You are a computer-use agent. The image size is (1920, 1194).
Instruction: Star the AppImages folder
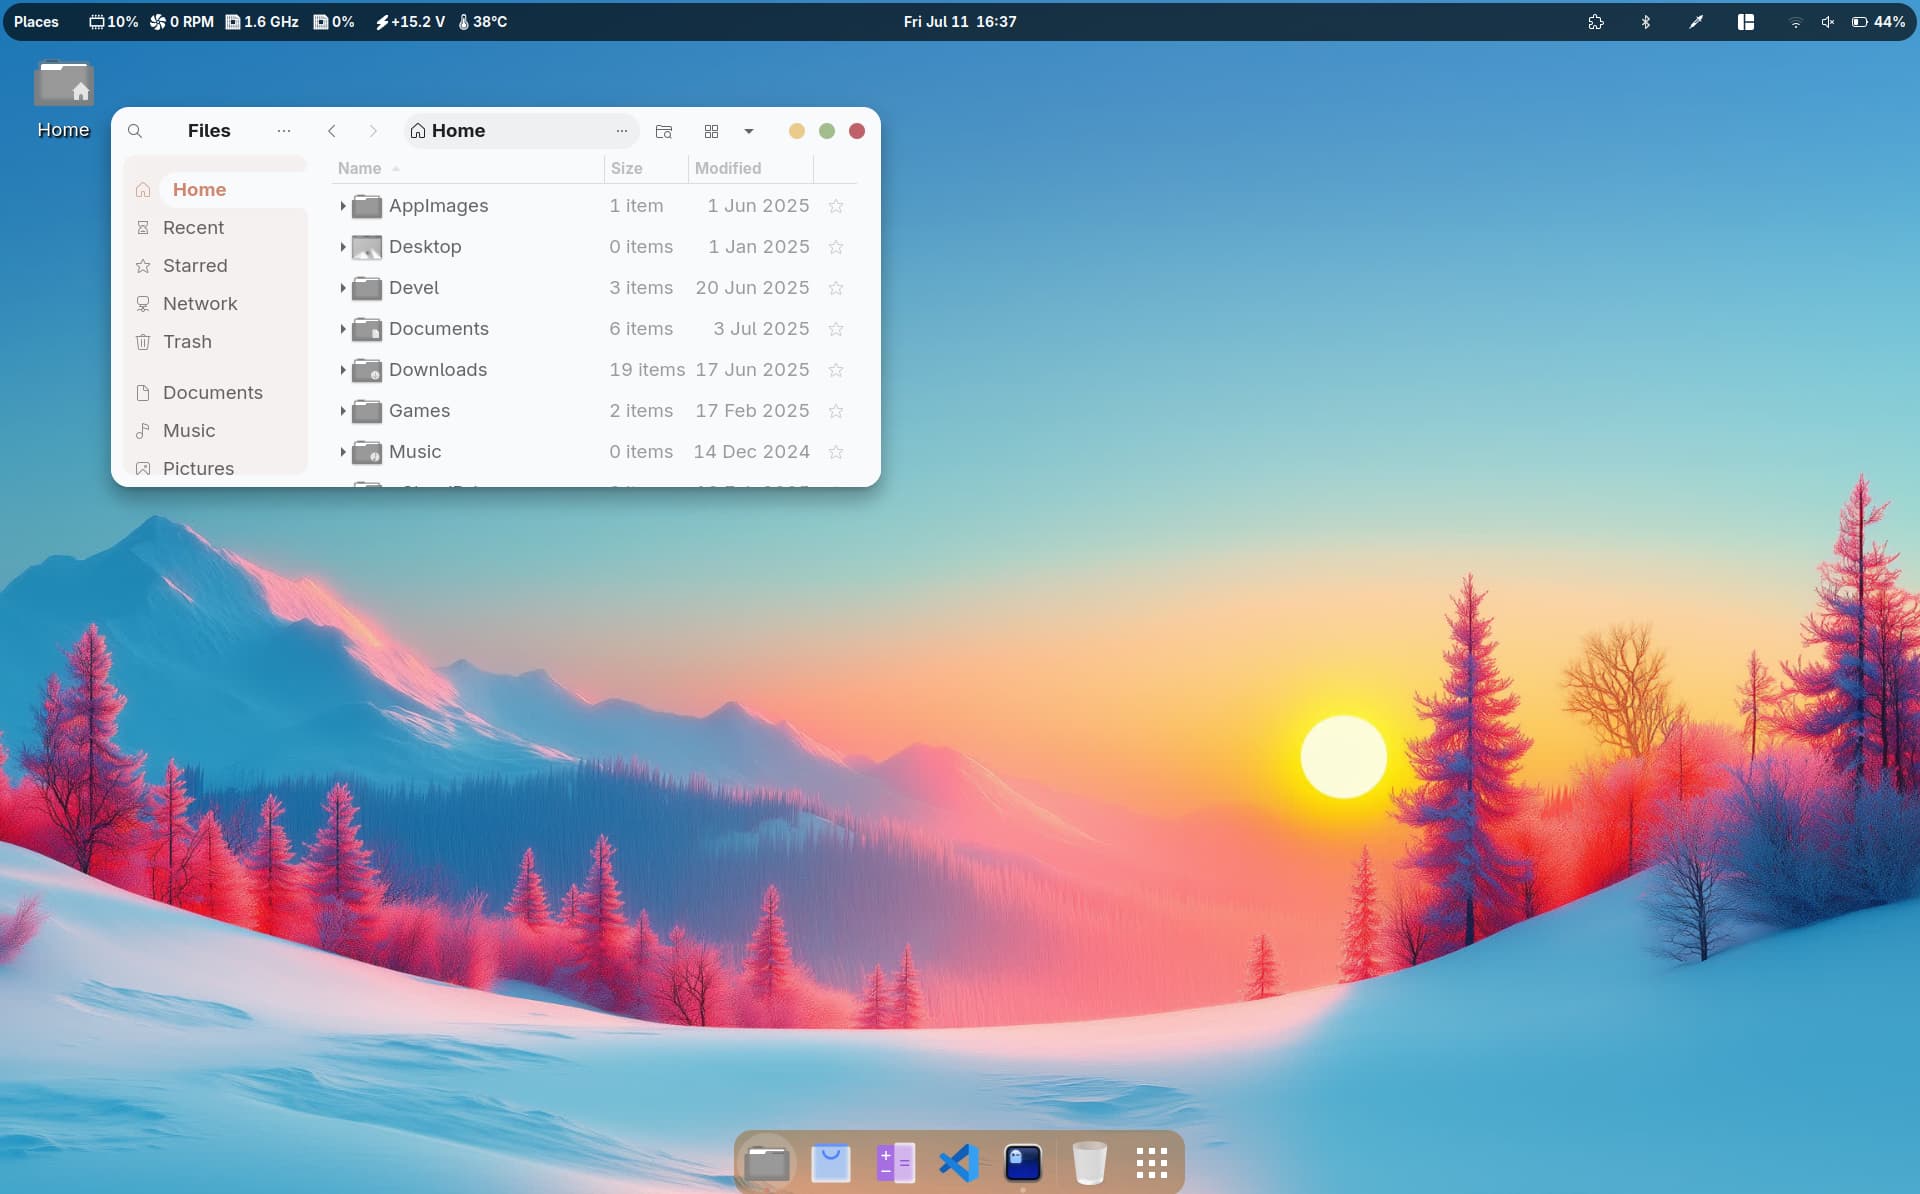(x=836, y=206)
